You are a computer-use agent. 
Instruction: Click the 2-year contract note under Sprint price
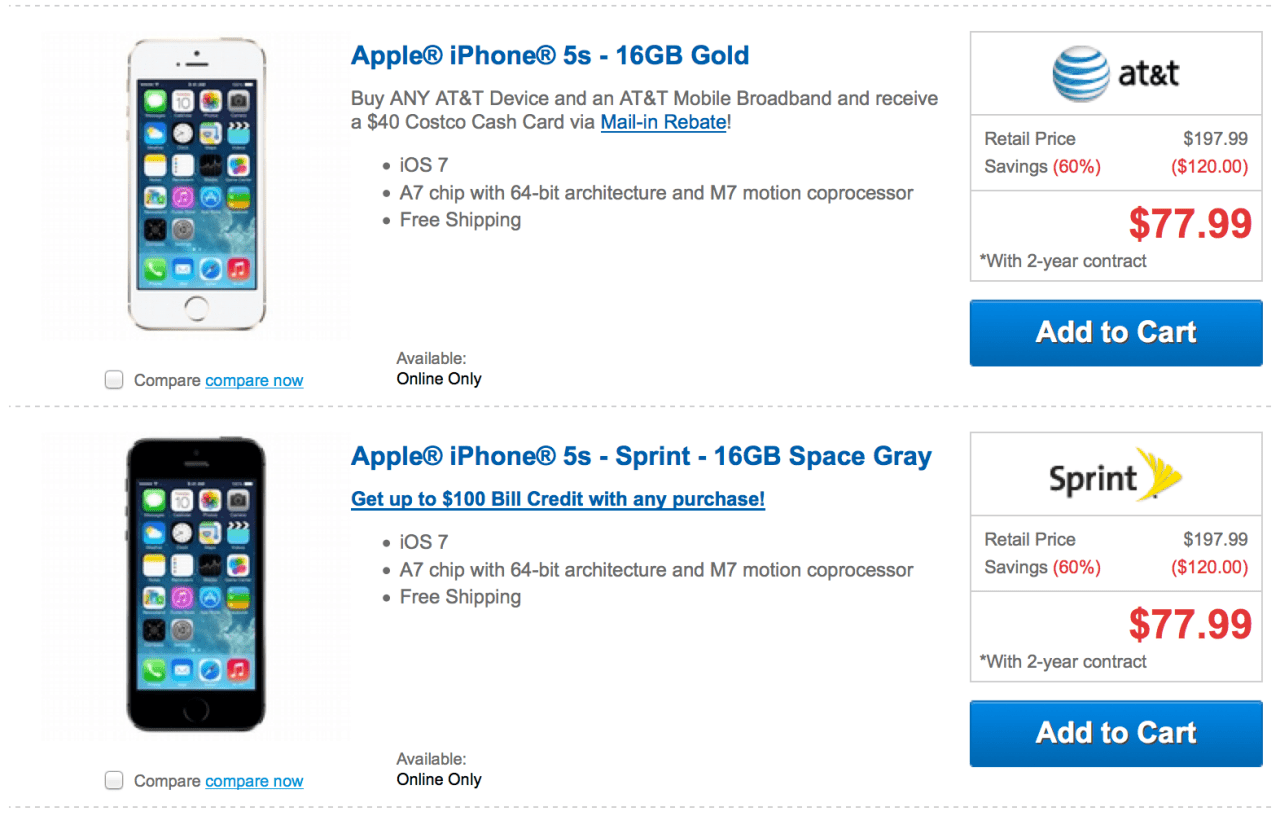pos(1064,661)
